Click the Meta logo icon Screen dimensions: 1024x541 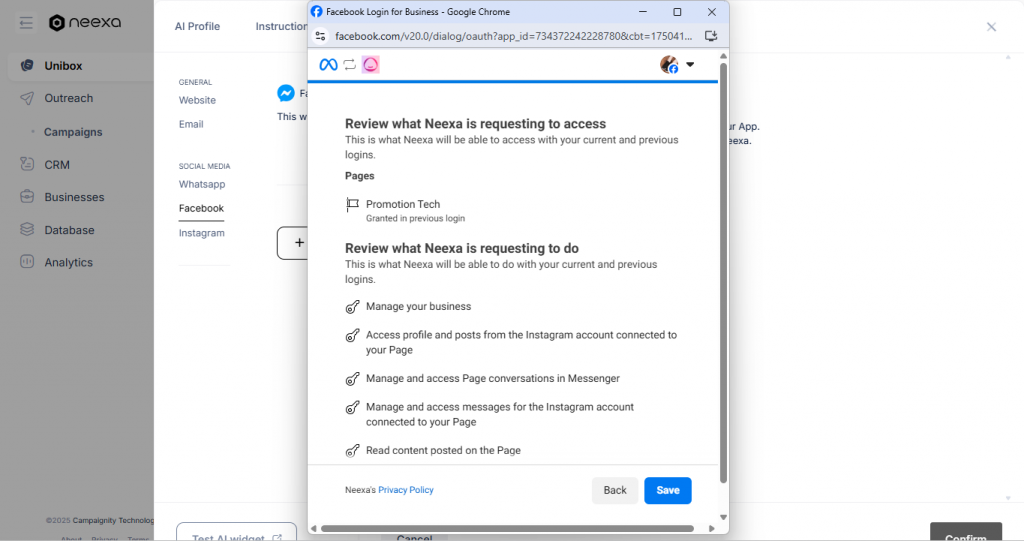click(328, 64)
